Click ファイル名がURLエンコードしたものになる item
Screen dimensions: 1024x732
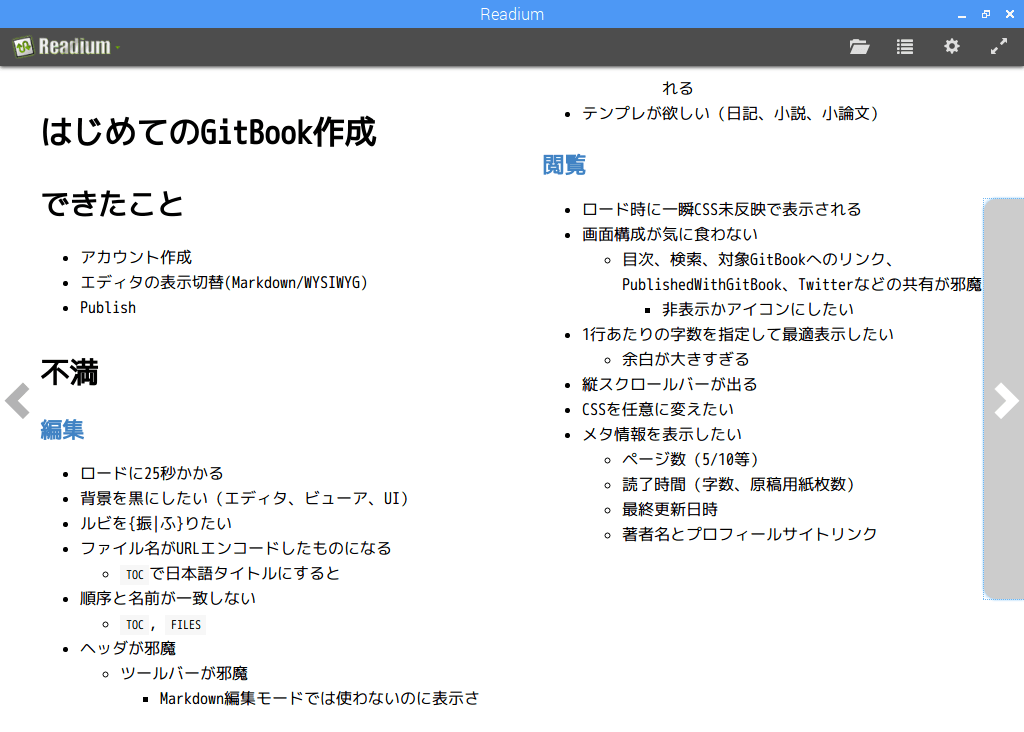[236, 548]
